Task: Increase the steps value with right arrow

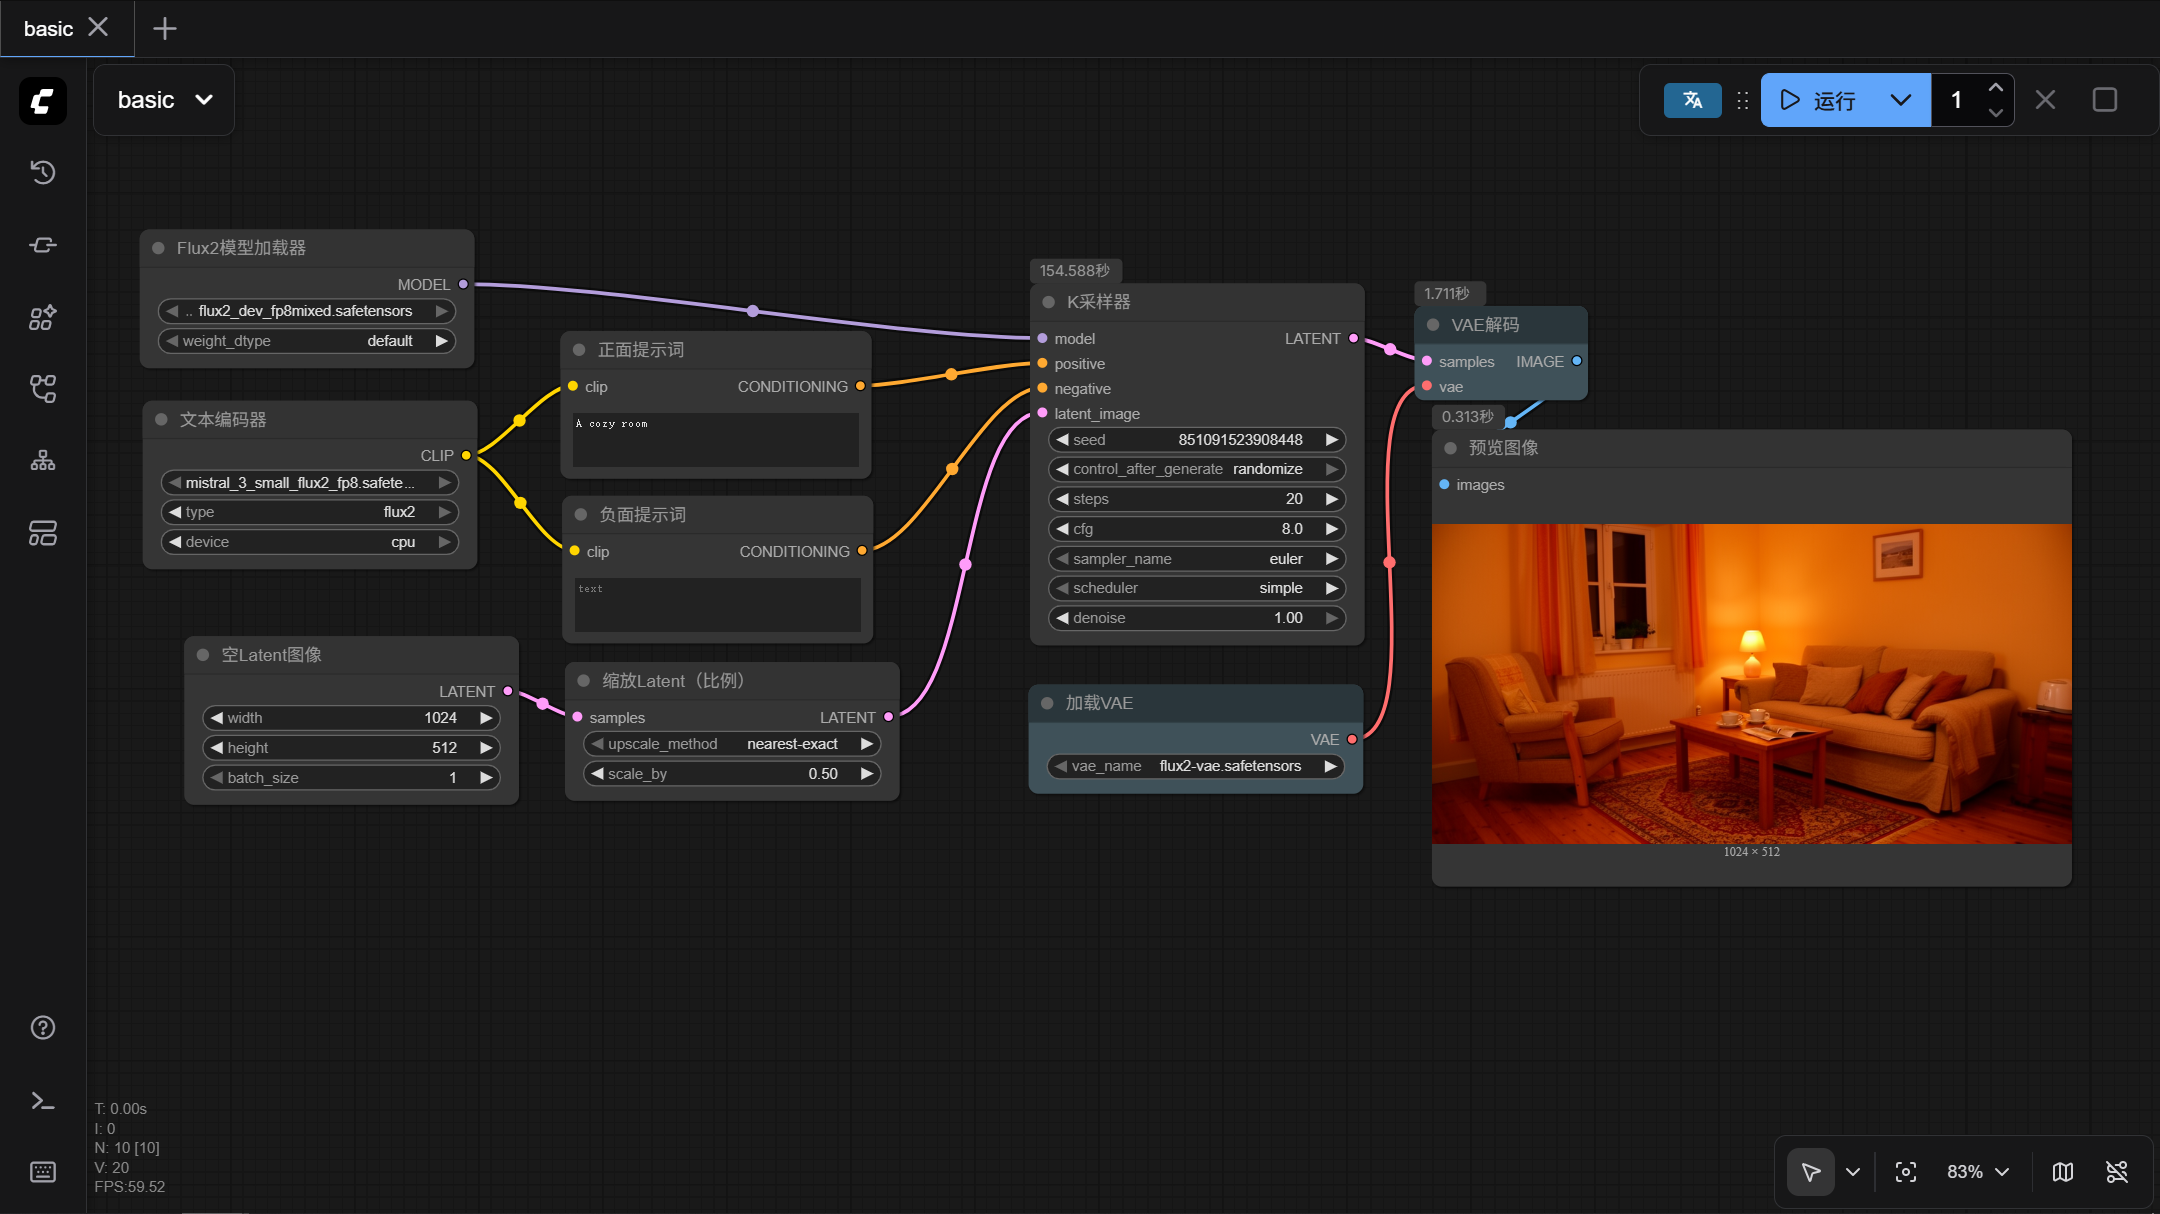Action: coord(1332,499)
